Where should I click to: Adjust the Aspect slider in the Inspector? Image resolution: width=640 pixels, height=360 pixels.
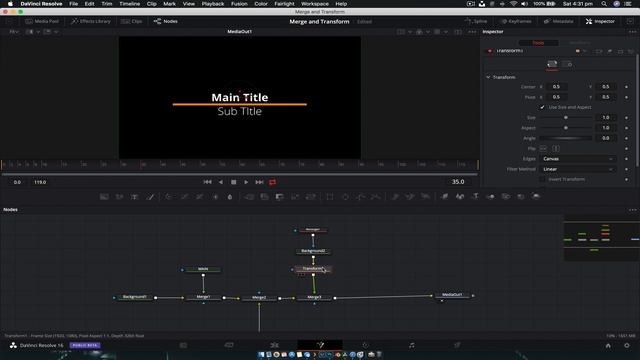tap(566, 128)
